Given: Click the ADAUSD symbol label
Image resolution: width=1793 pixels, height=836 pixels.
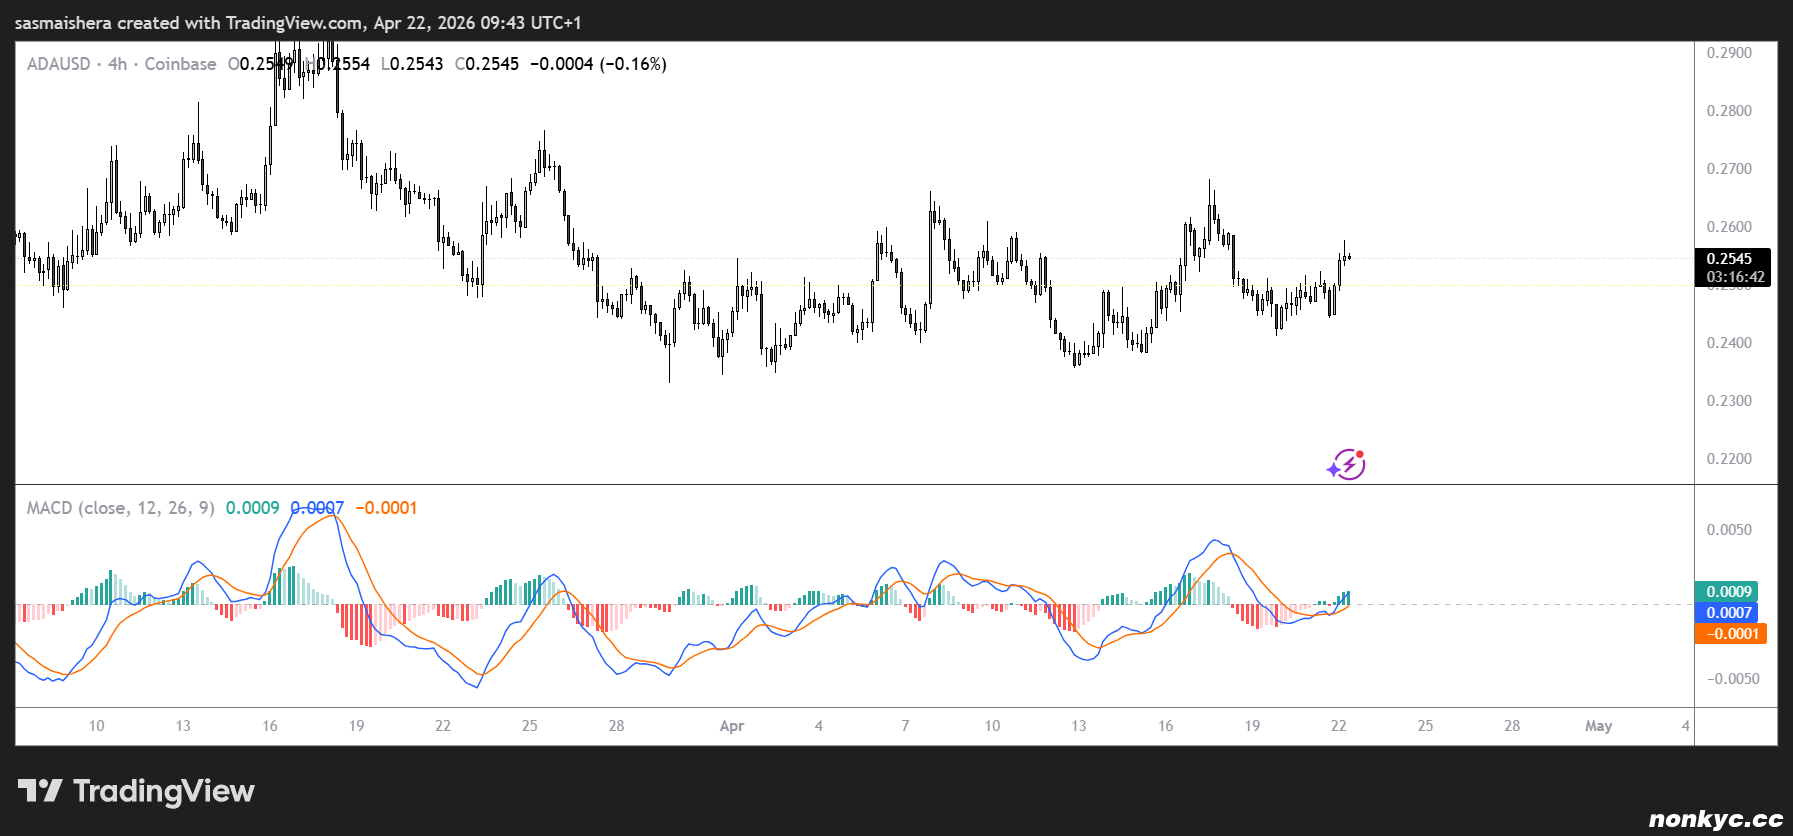Looking at the screenshot, I should [58, 64].
